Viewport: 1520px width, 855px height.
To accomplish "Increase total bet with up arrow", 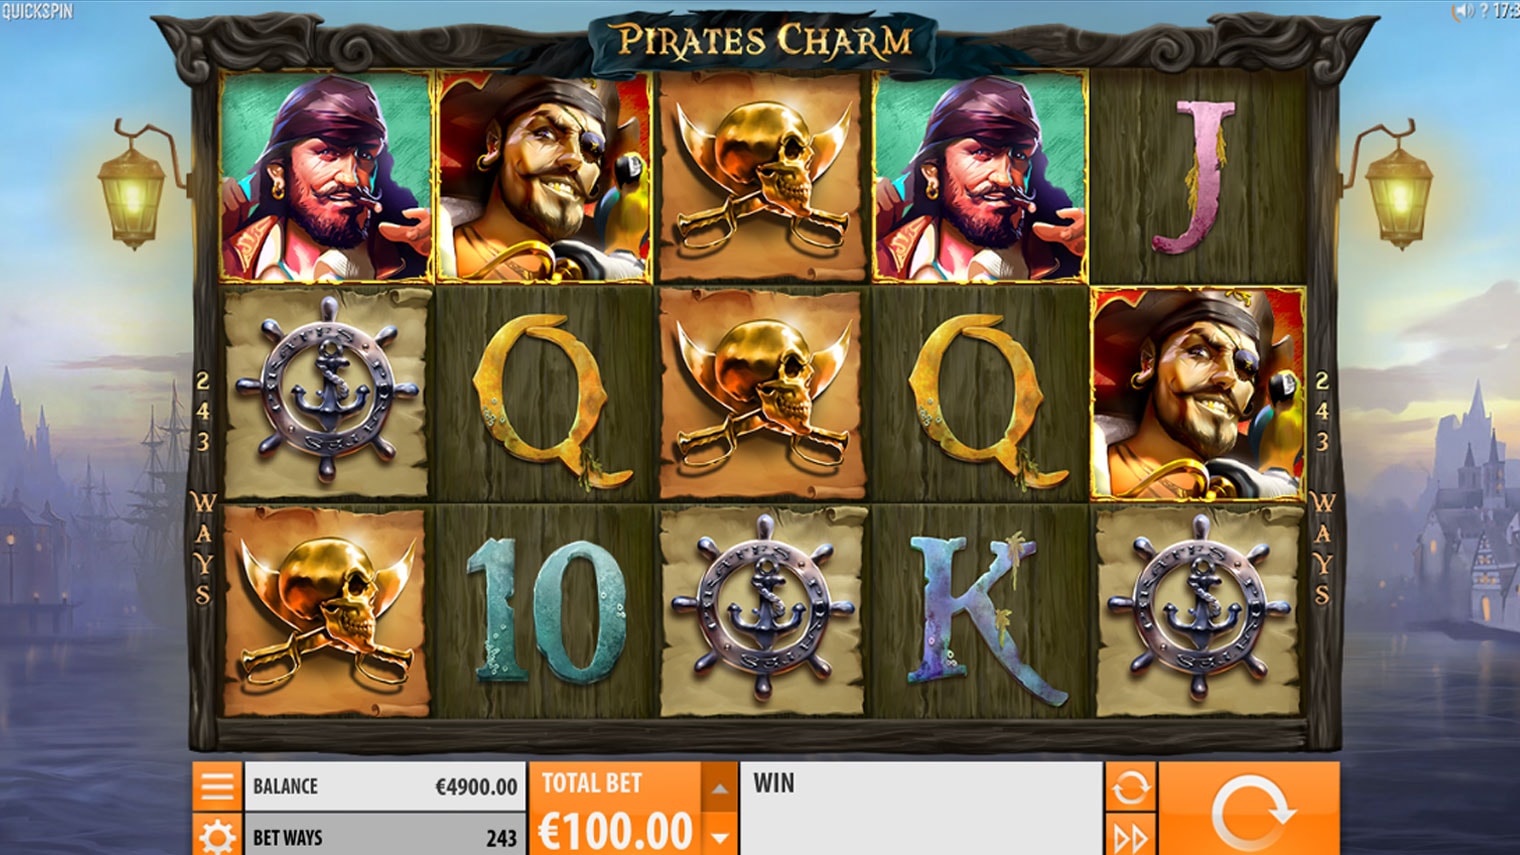I will [x=719, y=789].
